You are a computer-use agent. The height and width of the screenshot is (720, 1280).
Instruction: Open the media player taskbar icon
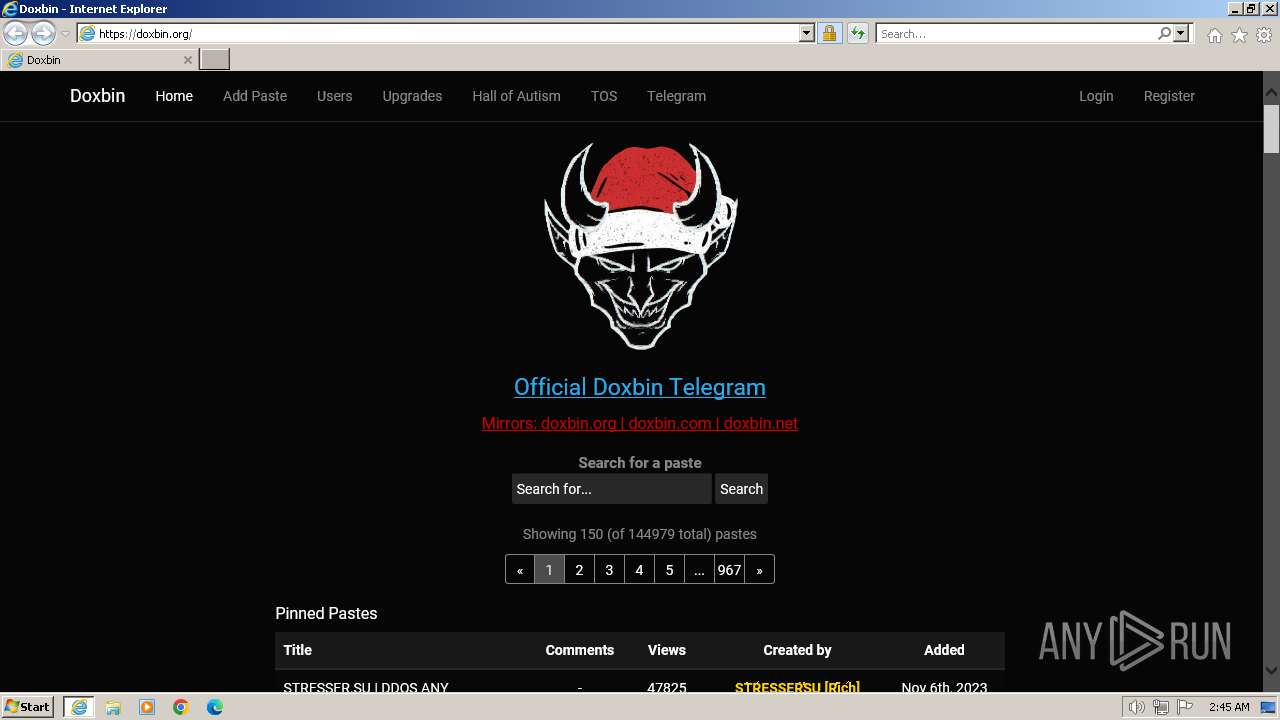[x=147, y=707]
